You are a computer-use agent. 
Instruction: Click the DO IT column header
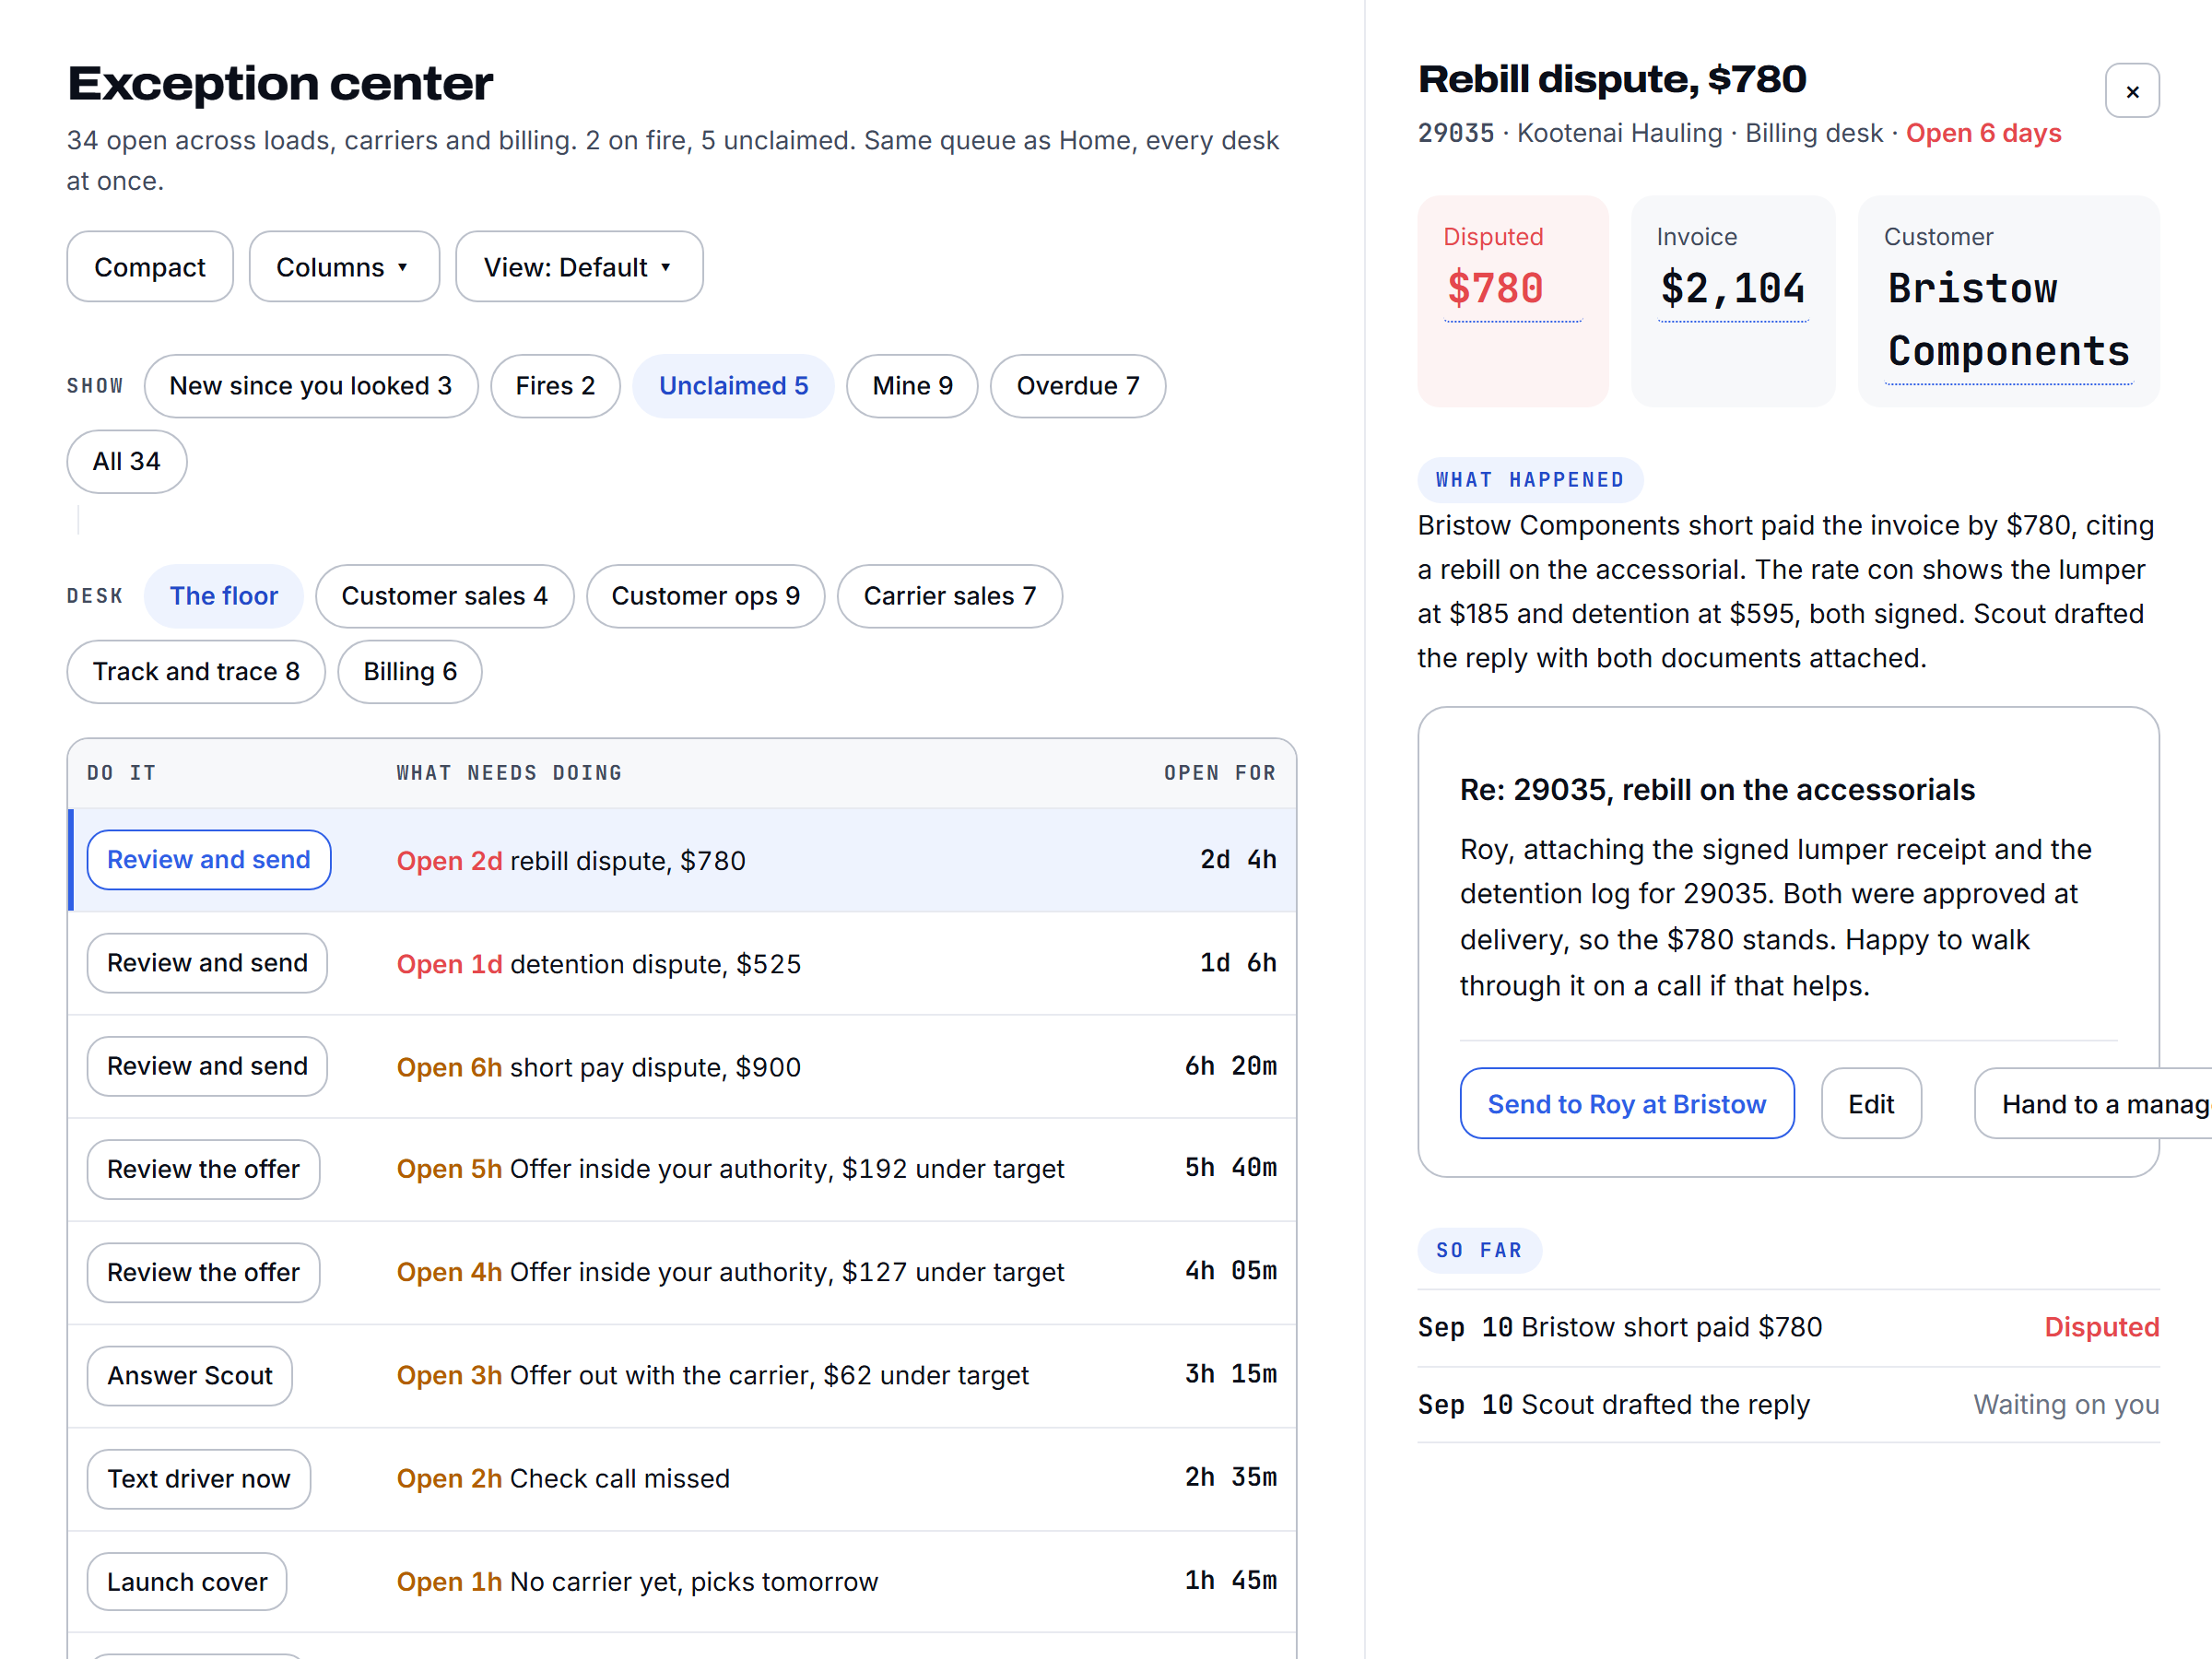click(121, 773)
